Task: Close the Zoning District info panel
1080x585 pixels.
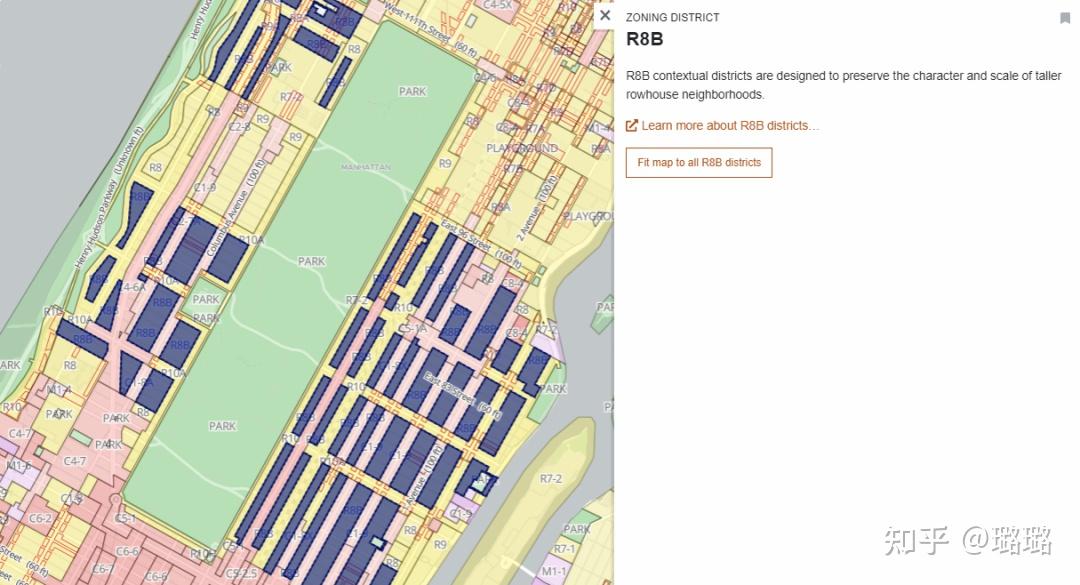Action: 605,16
